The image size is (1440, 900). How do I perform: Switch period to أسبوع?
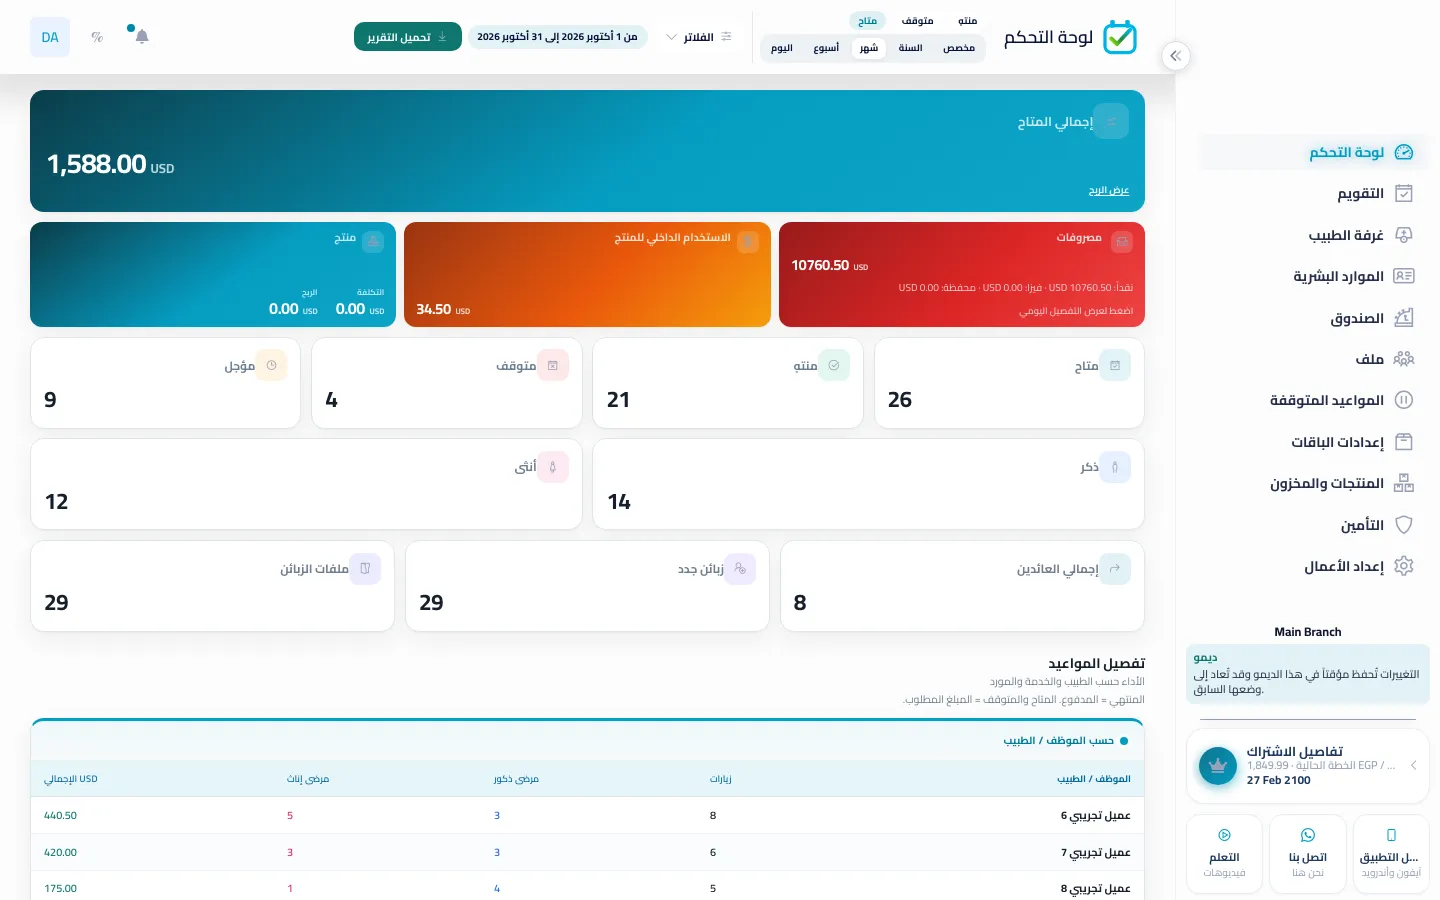(826, 48)
